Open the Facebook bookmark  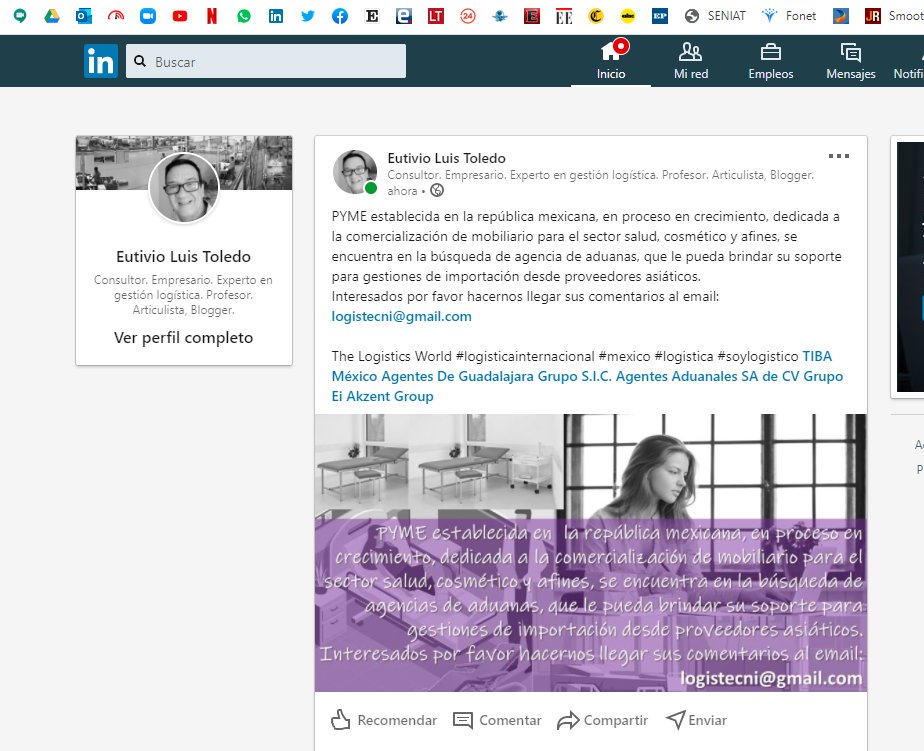(340, 16)
